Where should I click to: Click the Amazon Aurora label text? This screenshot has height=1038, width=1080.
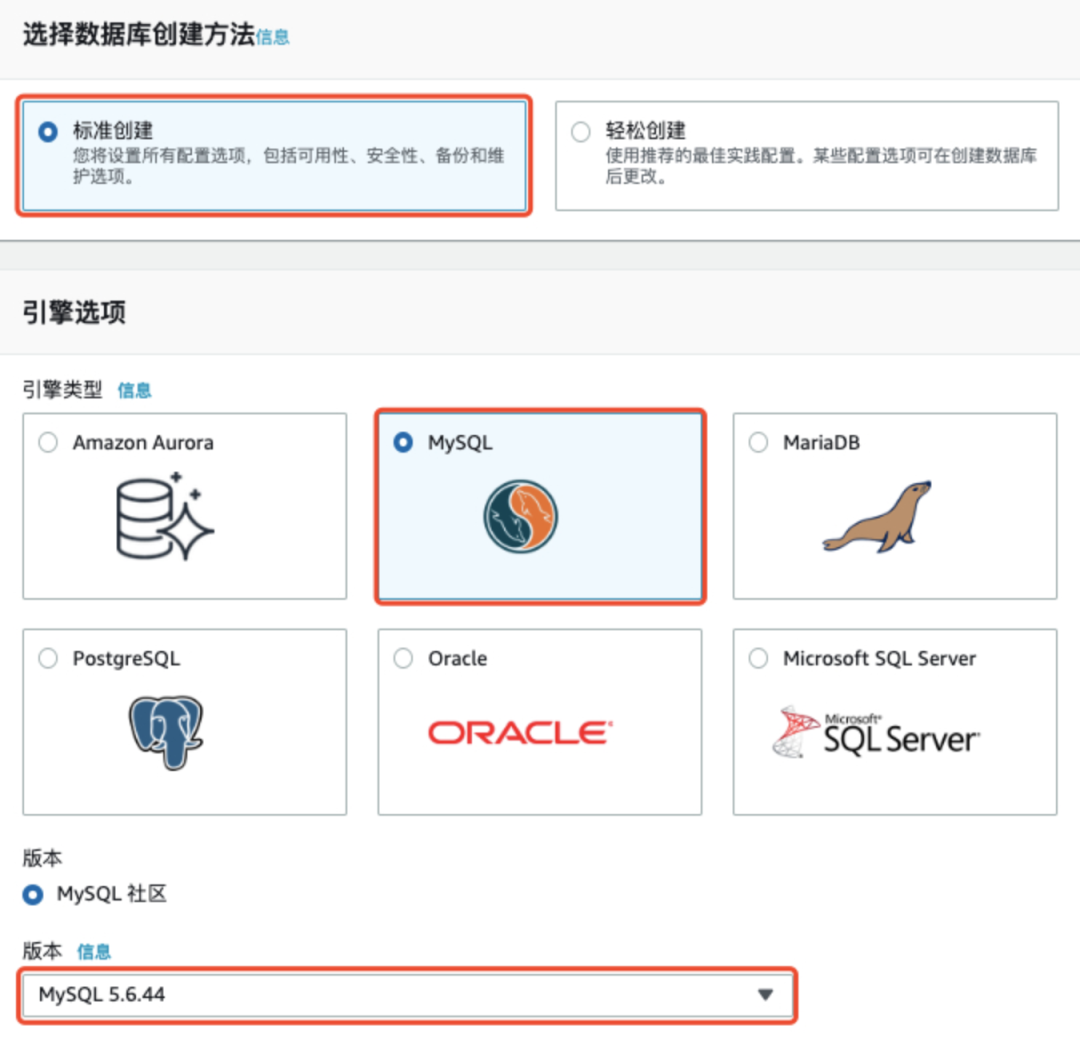pyautogui.click(x=143, y=442)
